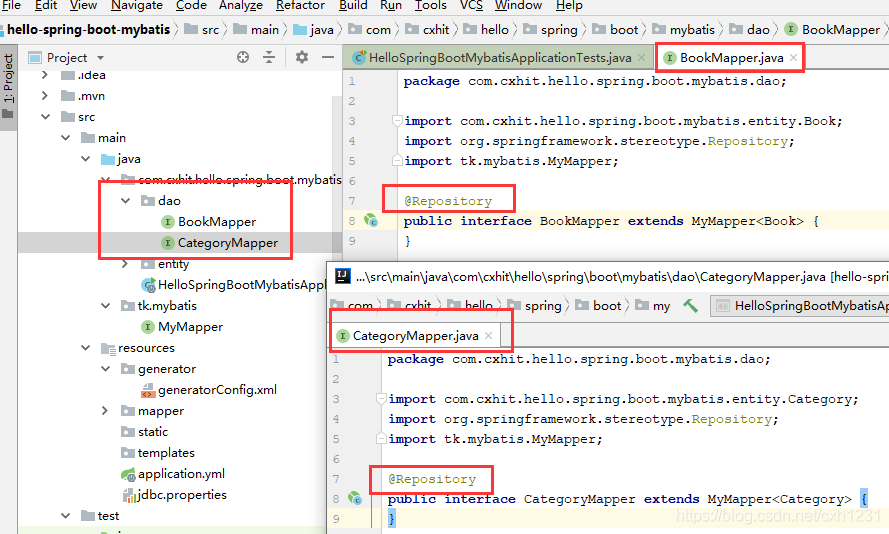889x534 pixels.
Task: Select BookMapper in the project tree
Action: pos(217,222)
